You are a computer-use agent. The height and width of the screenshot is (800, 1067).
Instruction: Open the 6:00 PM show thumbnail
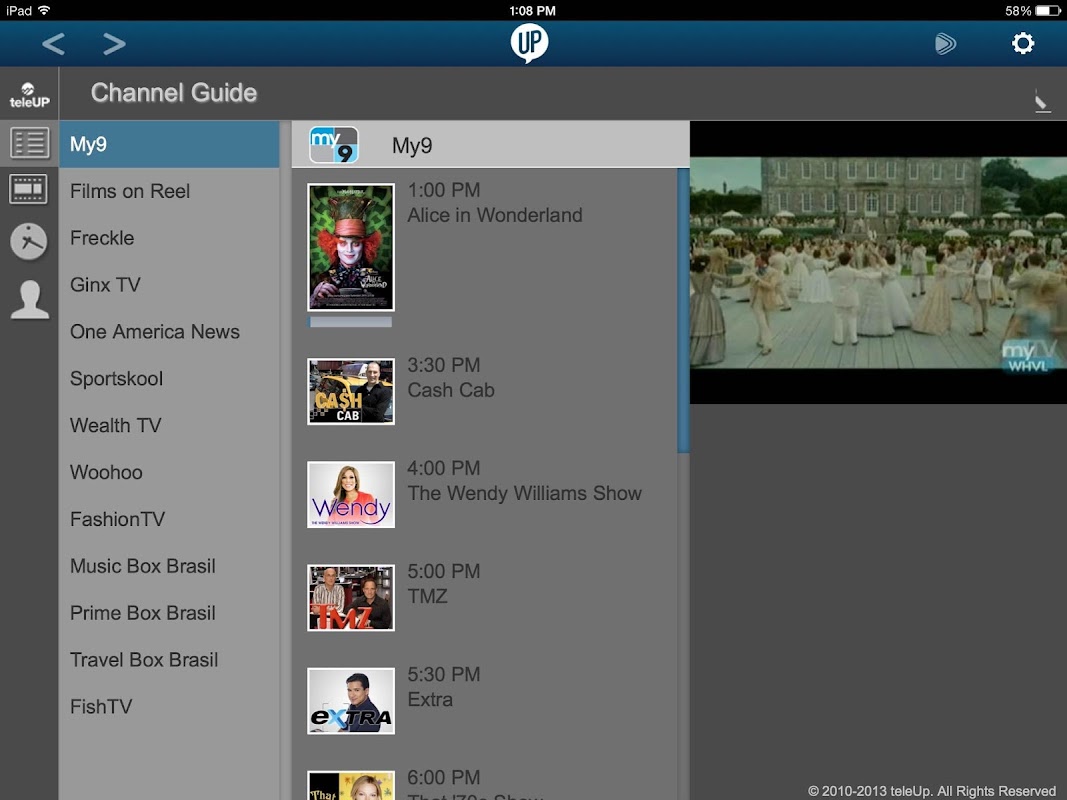click(x=350, y=786)
